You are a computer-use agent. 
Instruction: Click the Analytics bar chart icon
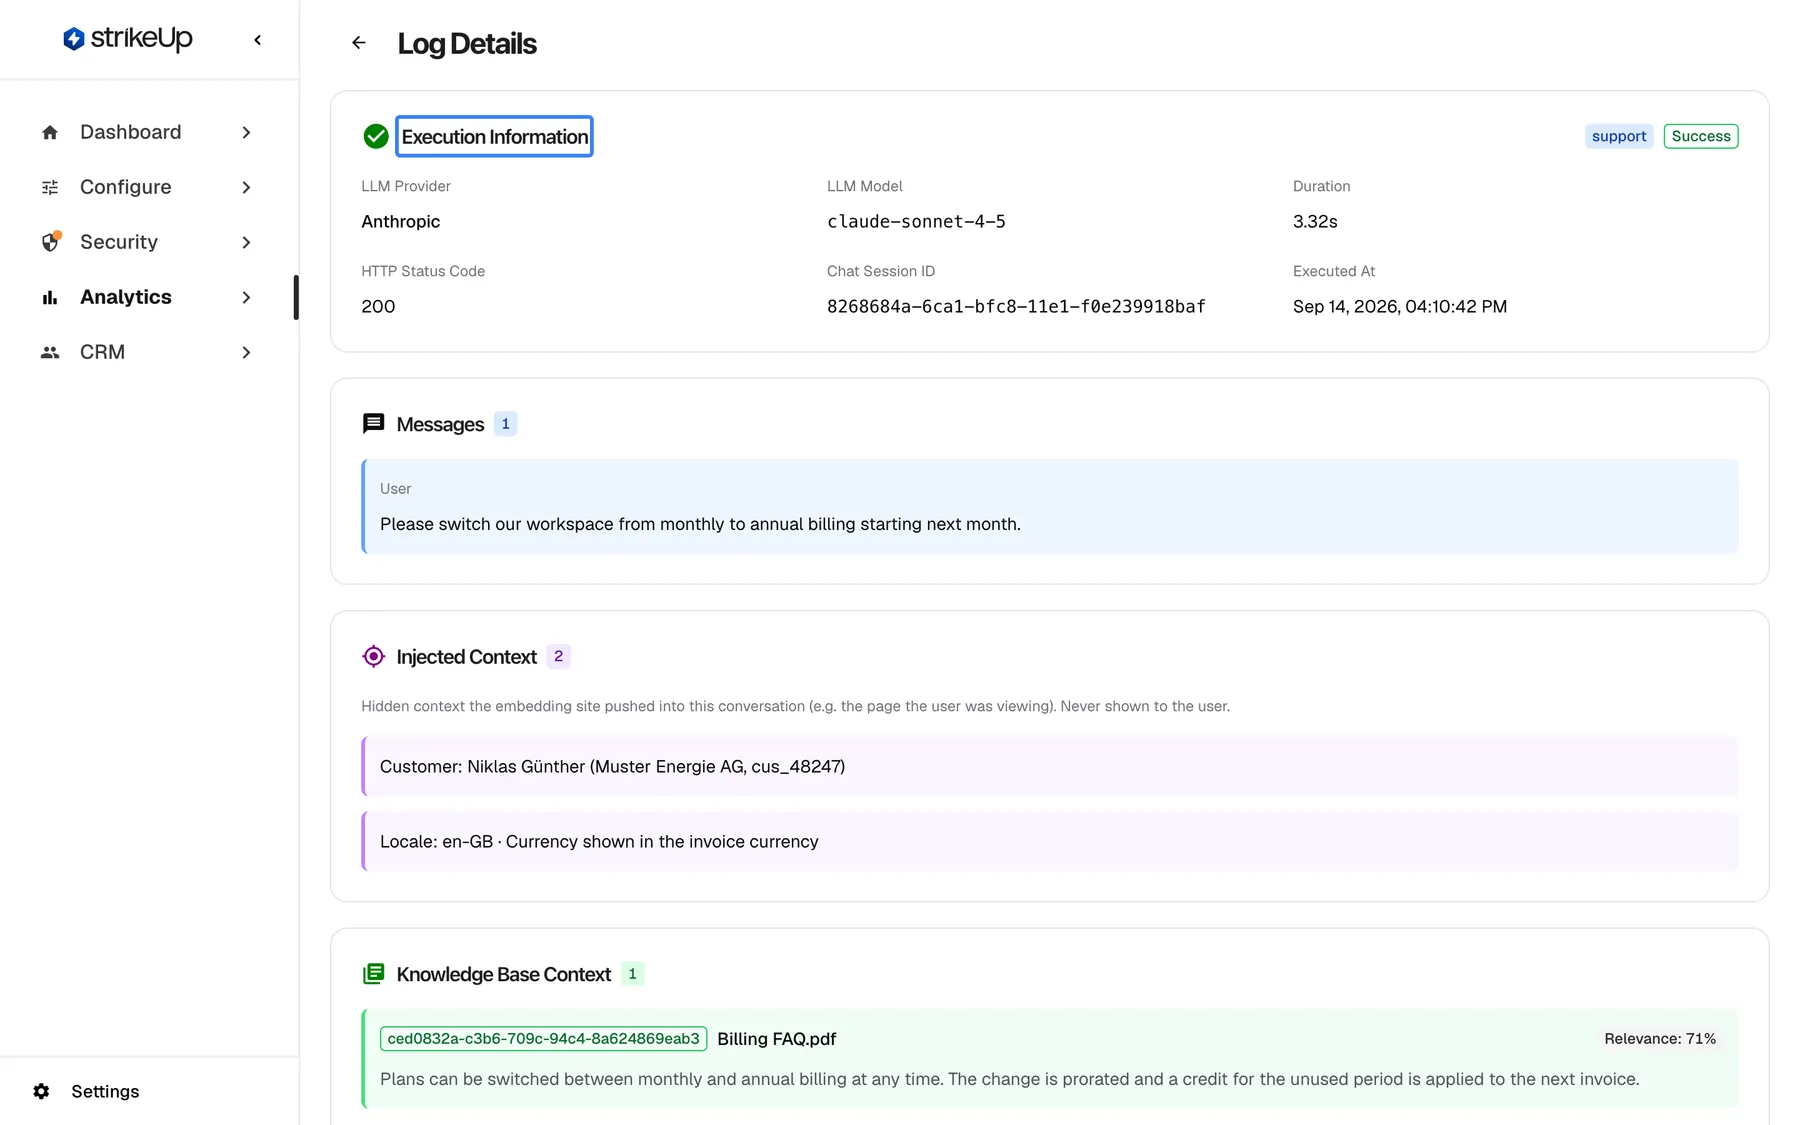[x=50, y=297]
